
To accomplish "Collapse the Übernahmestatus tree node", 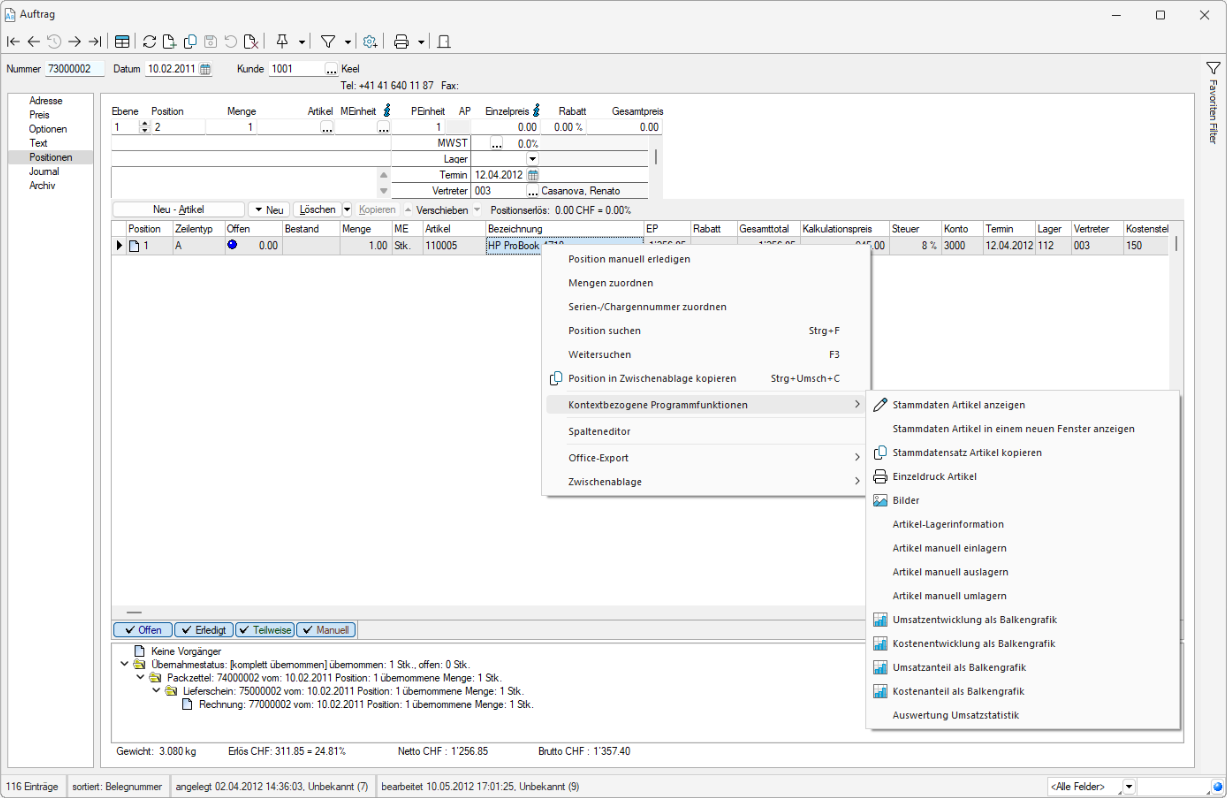I will point(123,664).
